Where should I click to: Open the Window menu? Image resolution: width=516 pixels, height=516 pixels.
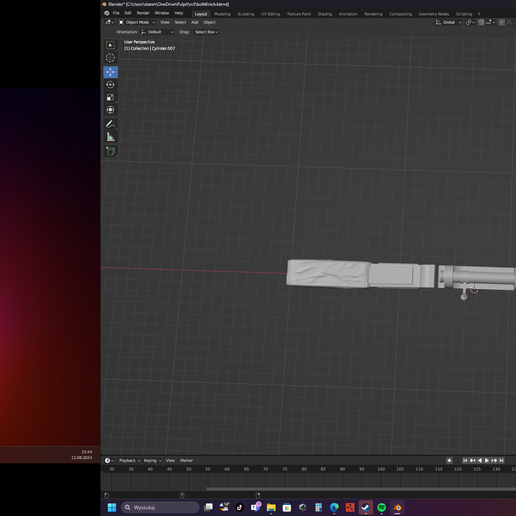[x=162, y=13]
